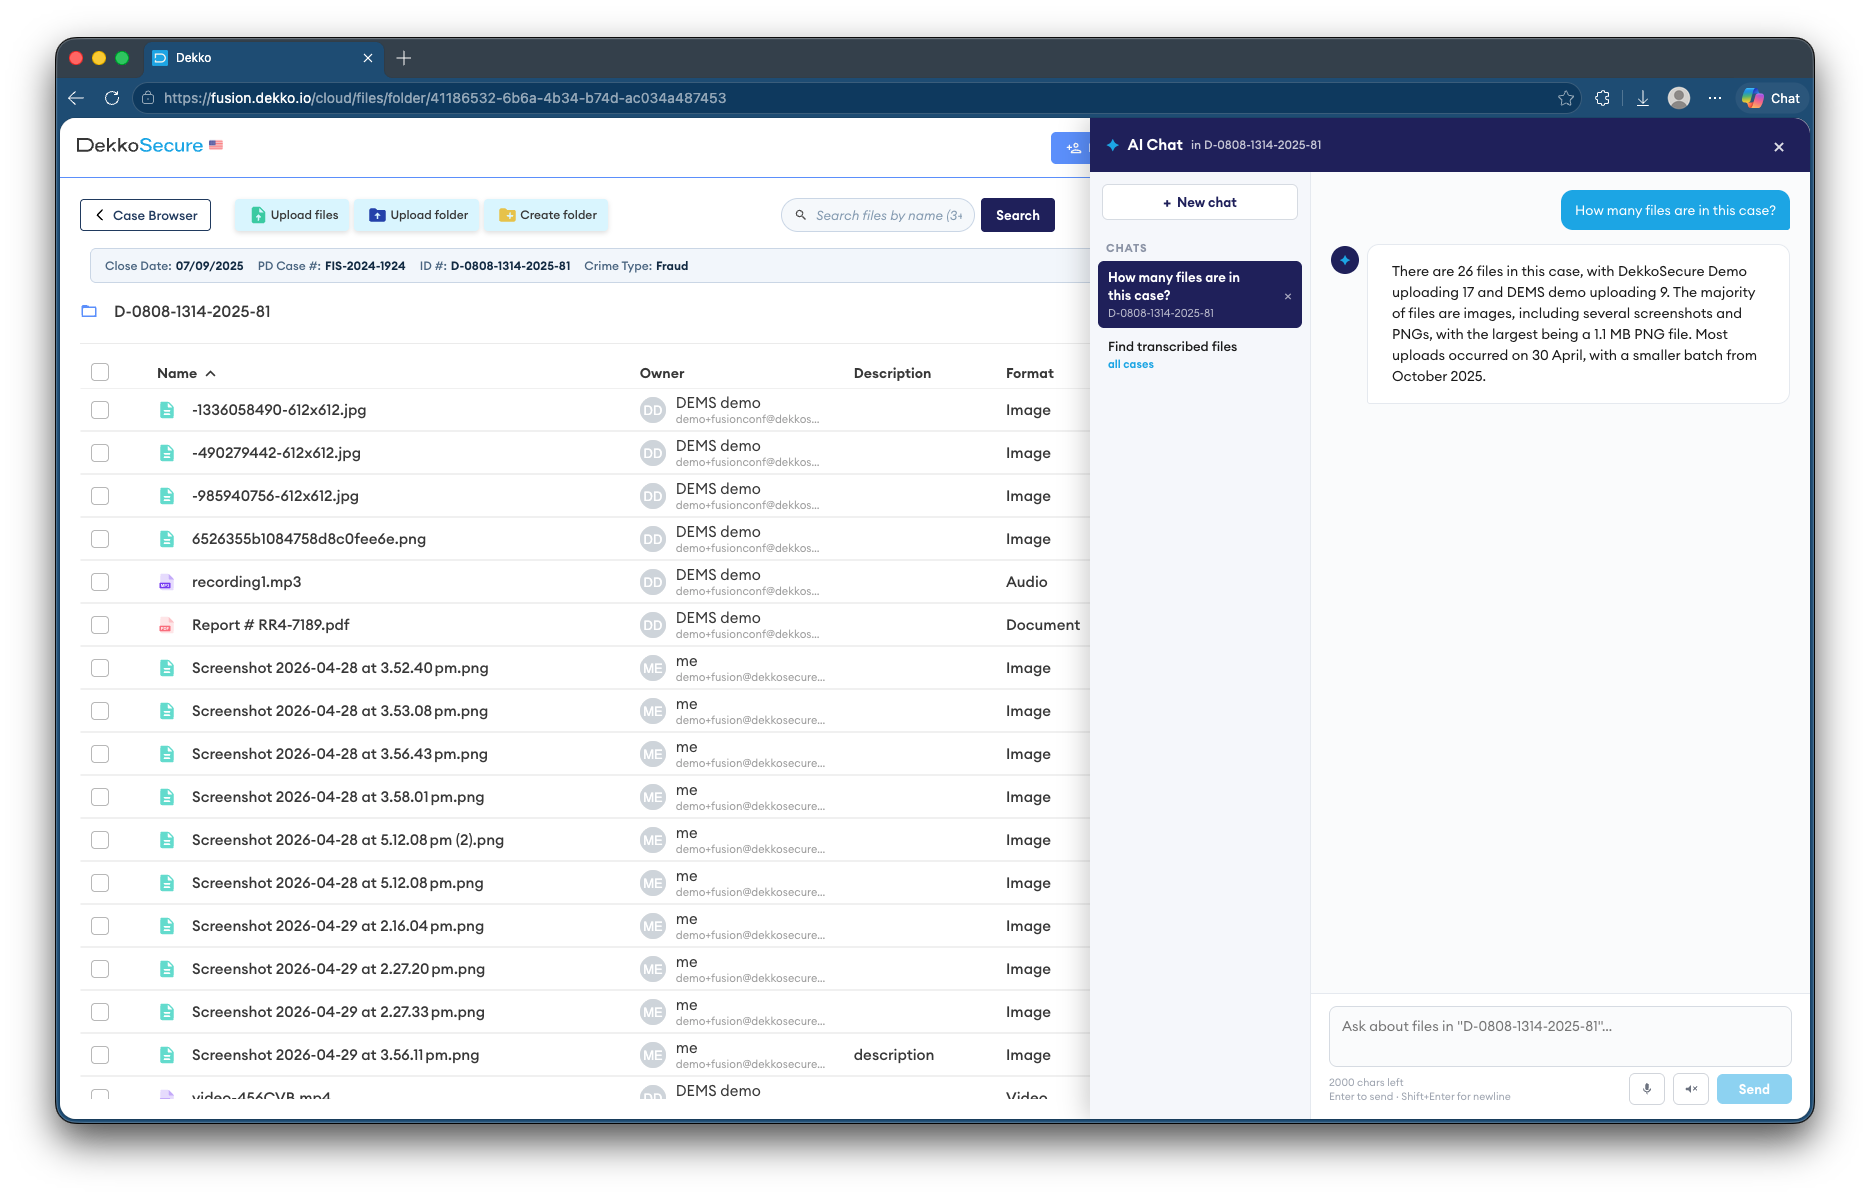
Task: Open browser profile avatar
Action: pyautogui.click(x=1679, y=98)
